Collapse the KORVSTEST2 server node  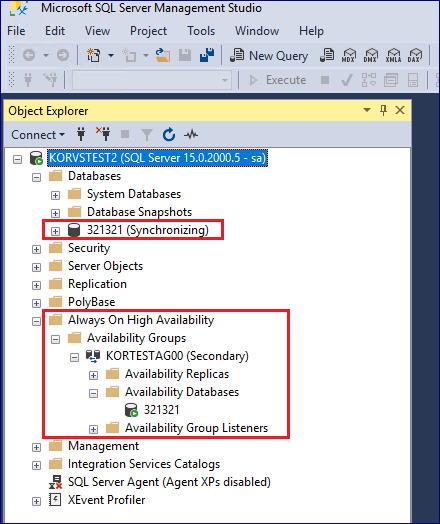click(x=17, y=159)
